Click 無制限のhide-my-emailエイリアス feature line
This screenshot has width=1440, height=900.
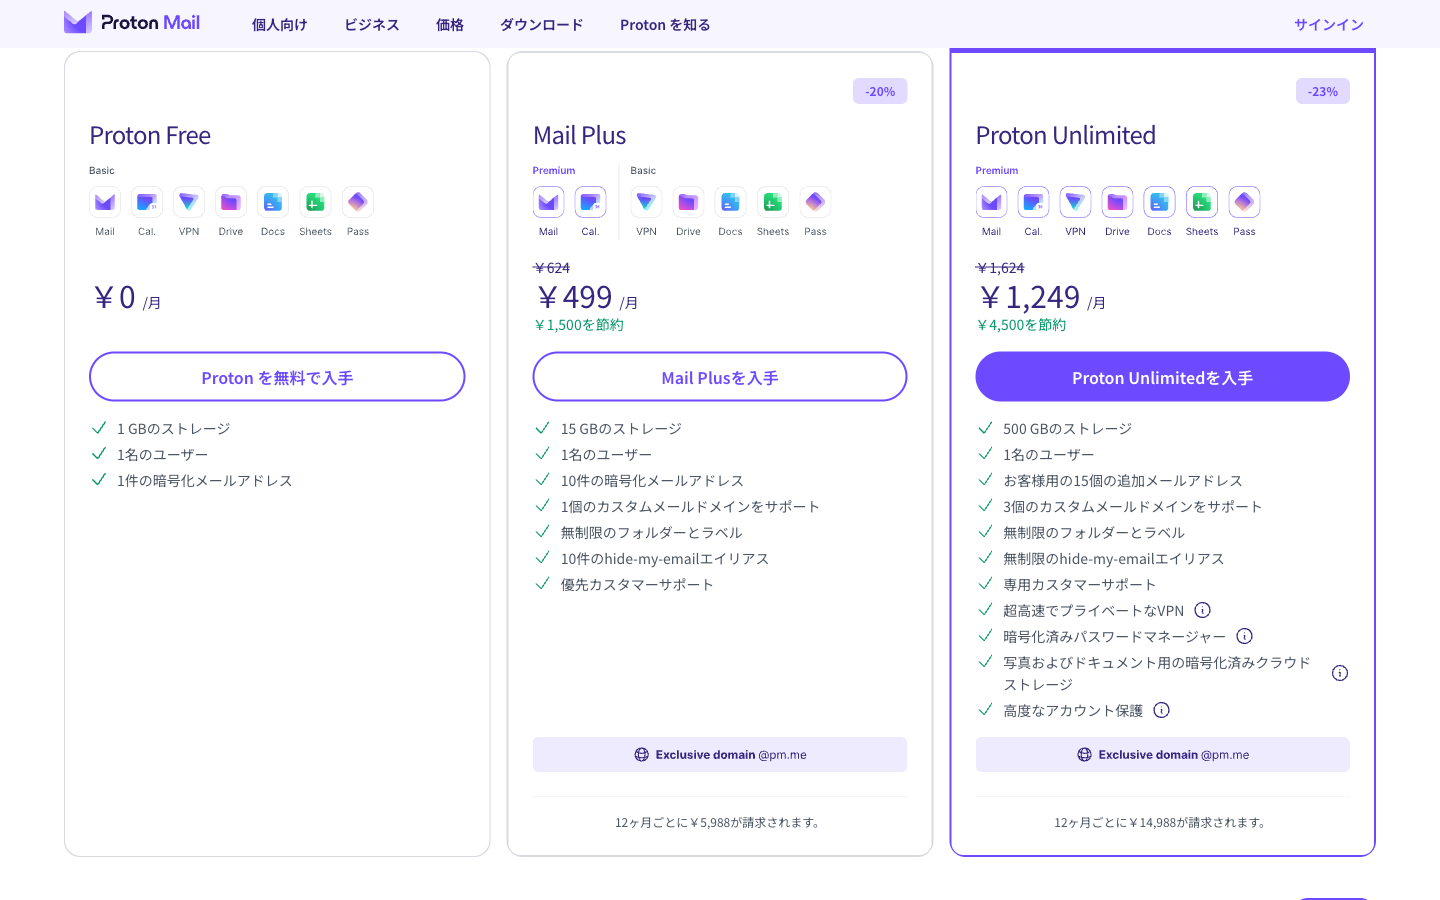(x=1114, y=558)
